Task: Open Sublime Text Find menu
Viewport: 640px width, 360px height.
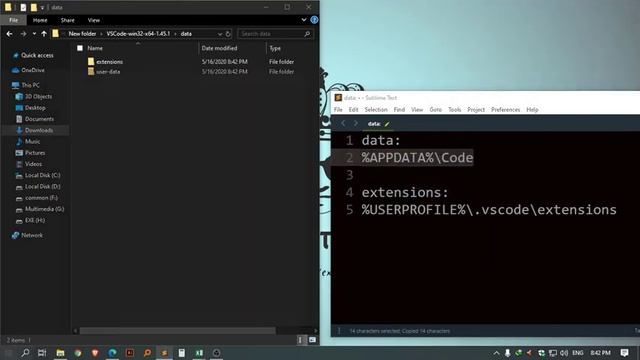Action: [x=399, y=110]
